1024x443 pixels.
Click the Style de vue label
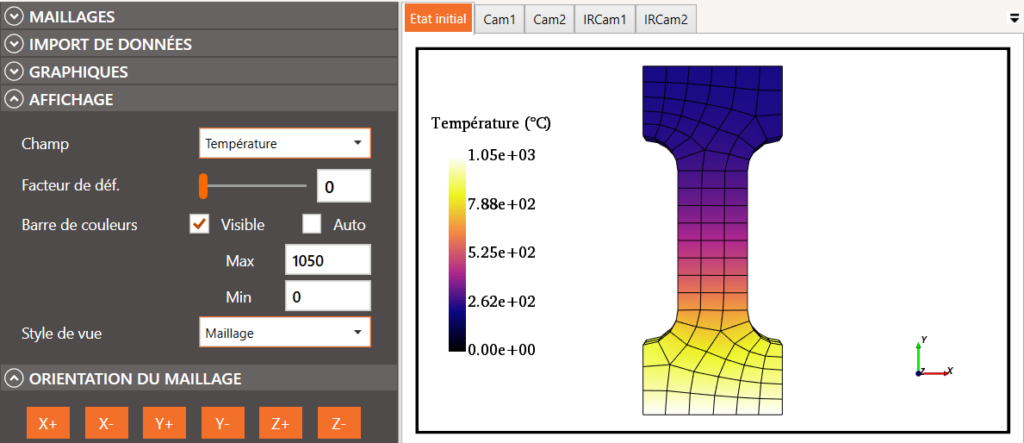tap(62, 333)
